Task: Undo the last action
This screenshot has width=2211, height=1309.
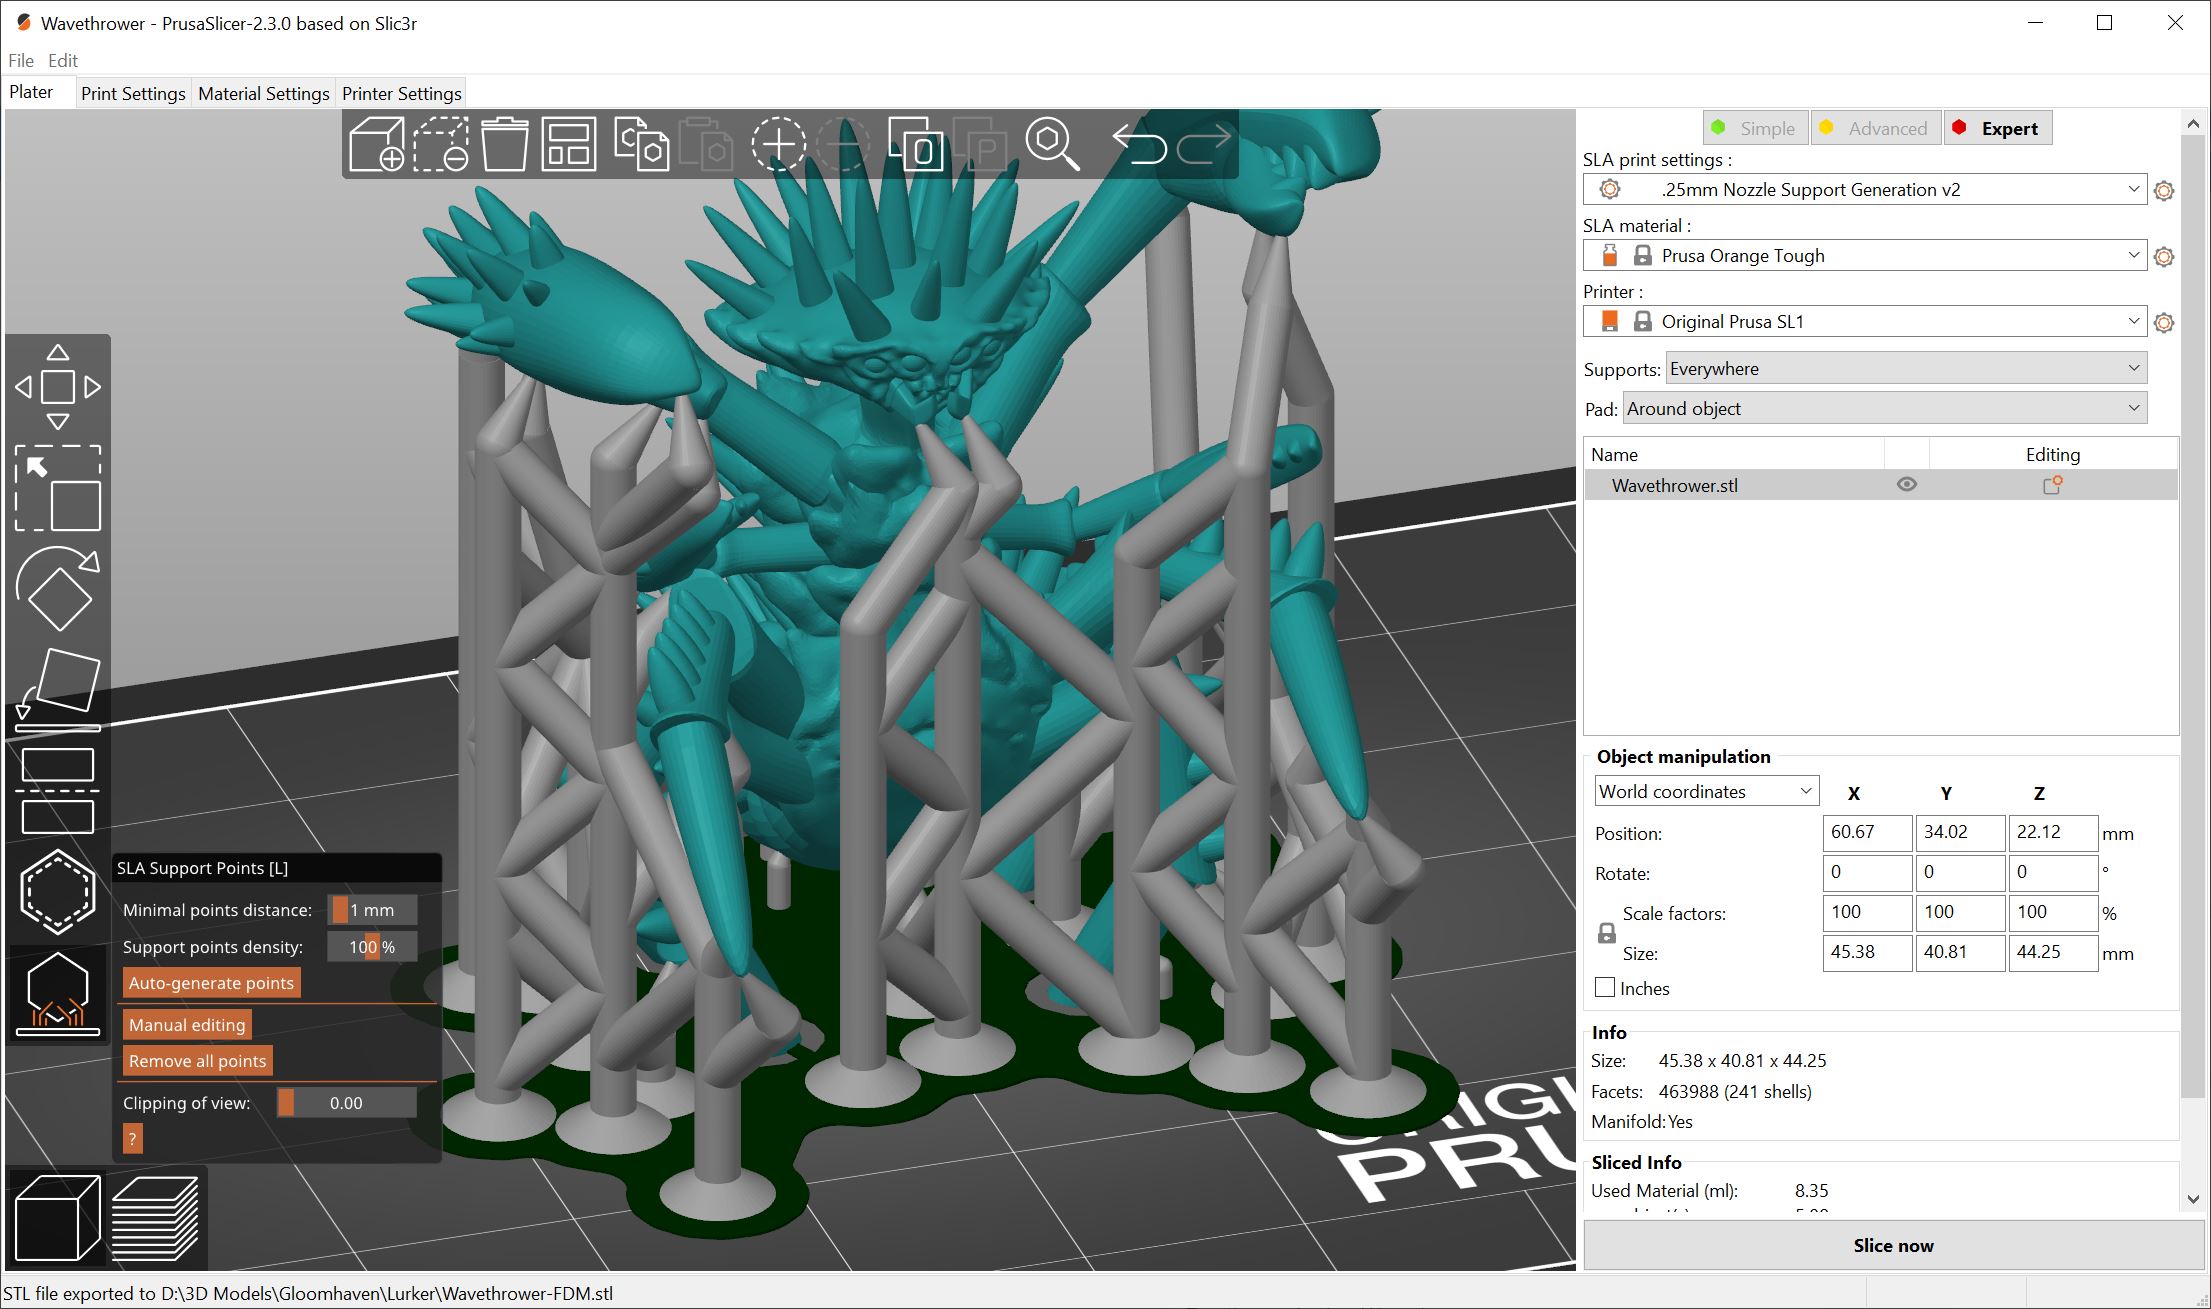Action: pos(1139,144)
